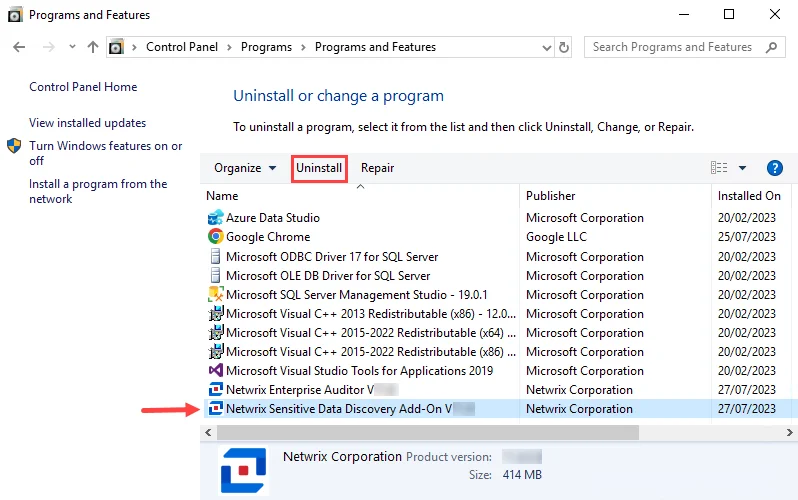
Task: Click the horizontal scrollbar thumb
Action: point(428,432)
